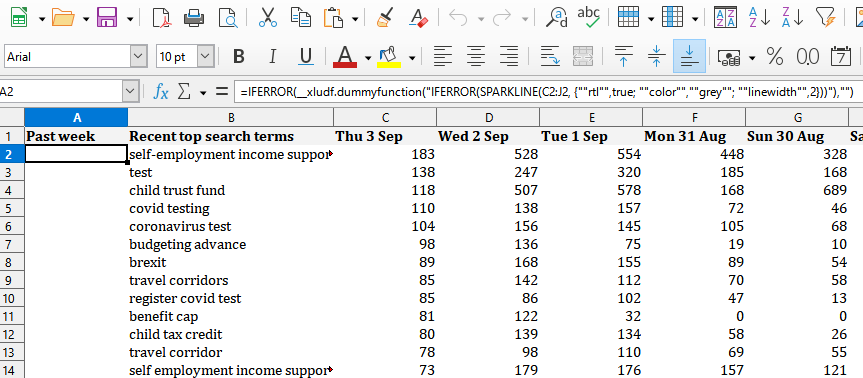The width and height of the screenshot is (863, 378).
Task: Click Merge and Center Cells icon
Action: [x=582, y=56]
